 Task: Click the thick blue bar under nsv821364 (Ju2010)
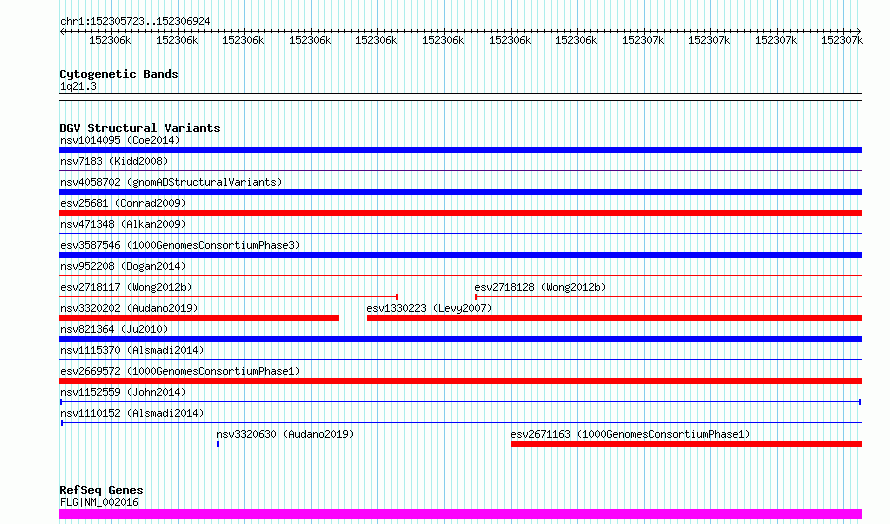point(460,339)
